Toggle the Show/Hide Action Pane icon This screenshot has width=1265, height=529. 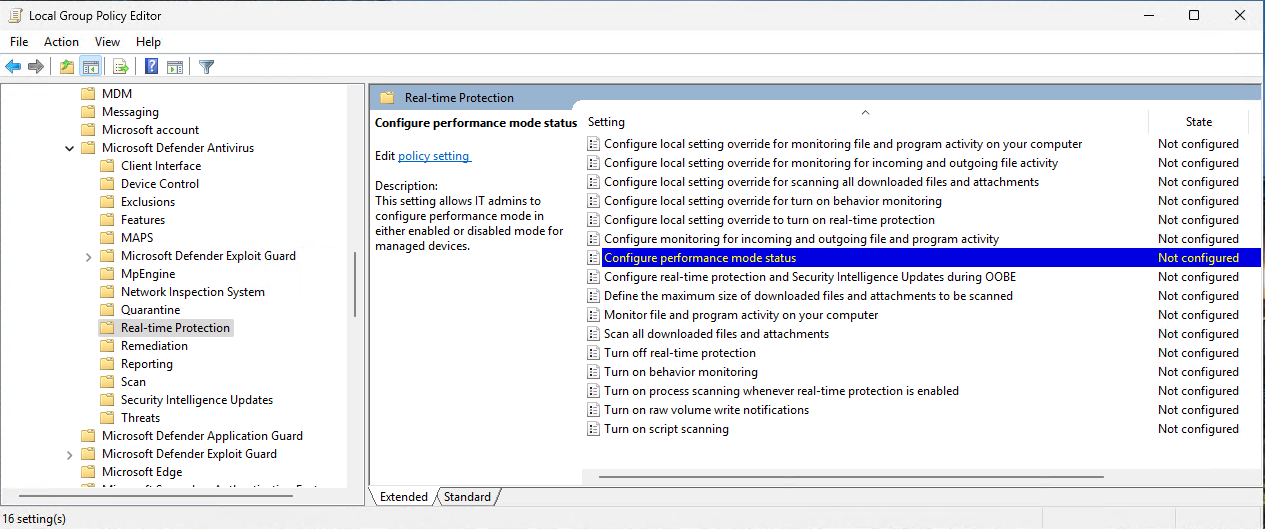point(175,67)
